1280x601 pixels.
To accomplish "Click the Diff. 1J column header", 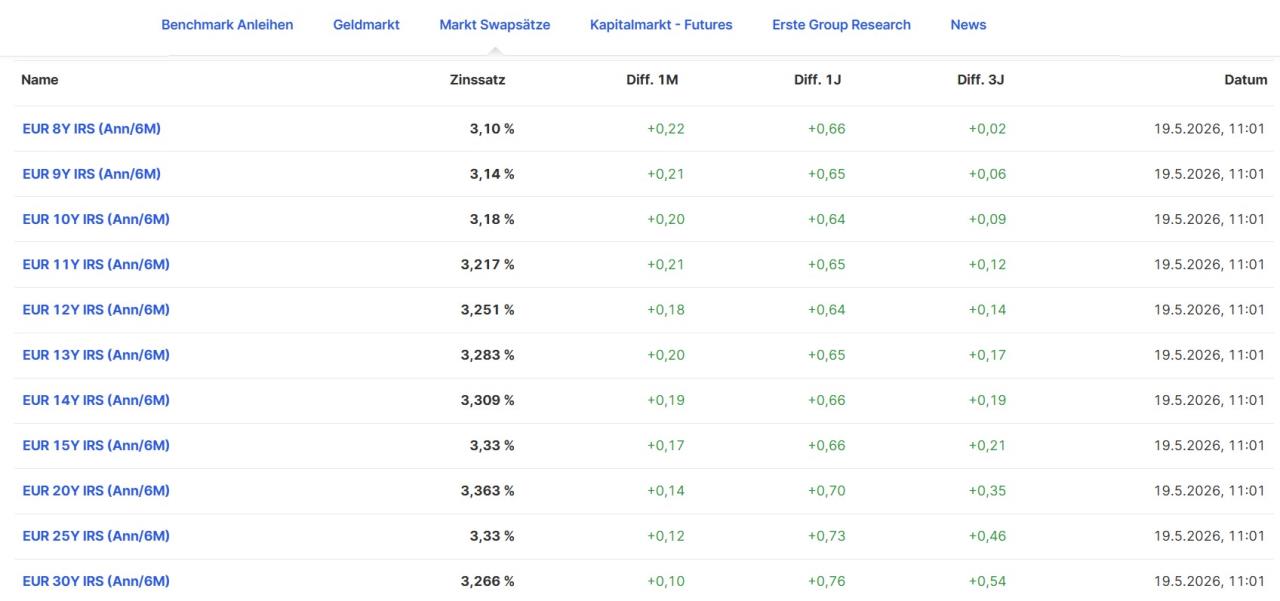I will [x=817, y=80].
